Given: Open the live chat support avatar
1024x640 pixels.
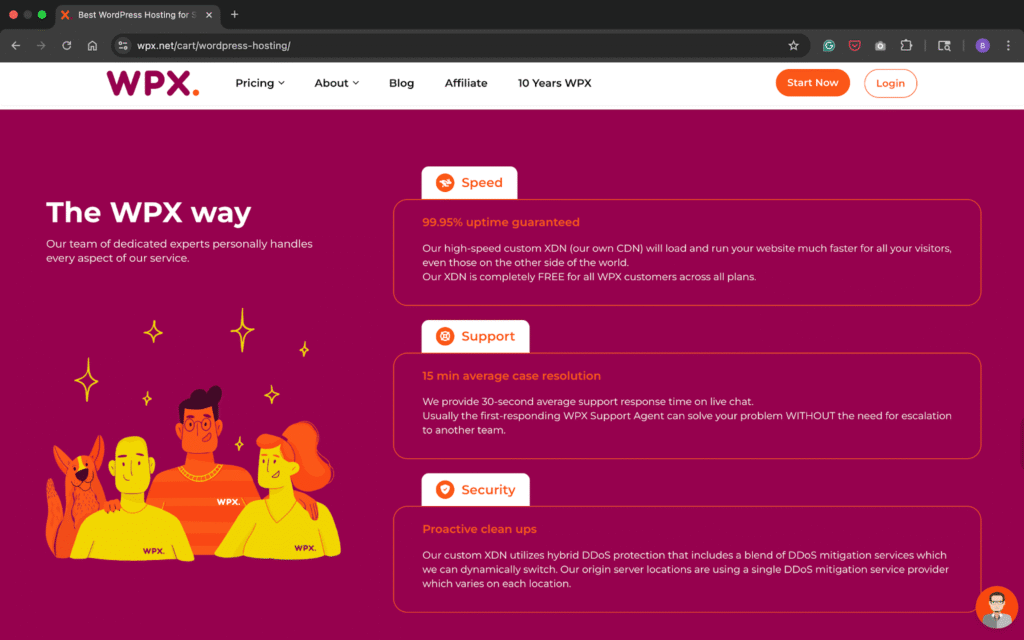Looking at the screenshot, I should (996, 607).
